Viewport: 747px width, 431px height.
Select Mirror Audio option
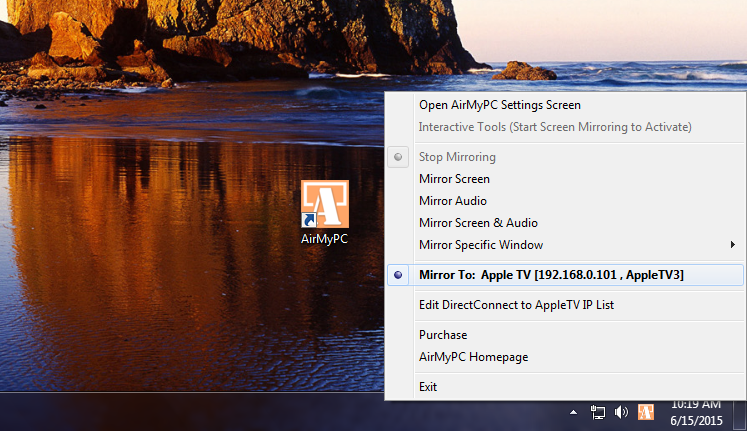coord(565,201)
